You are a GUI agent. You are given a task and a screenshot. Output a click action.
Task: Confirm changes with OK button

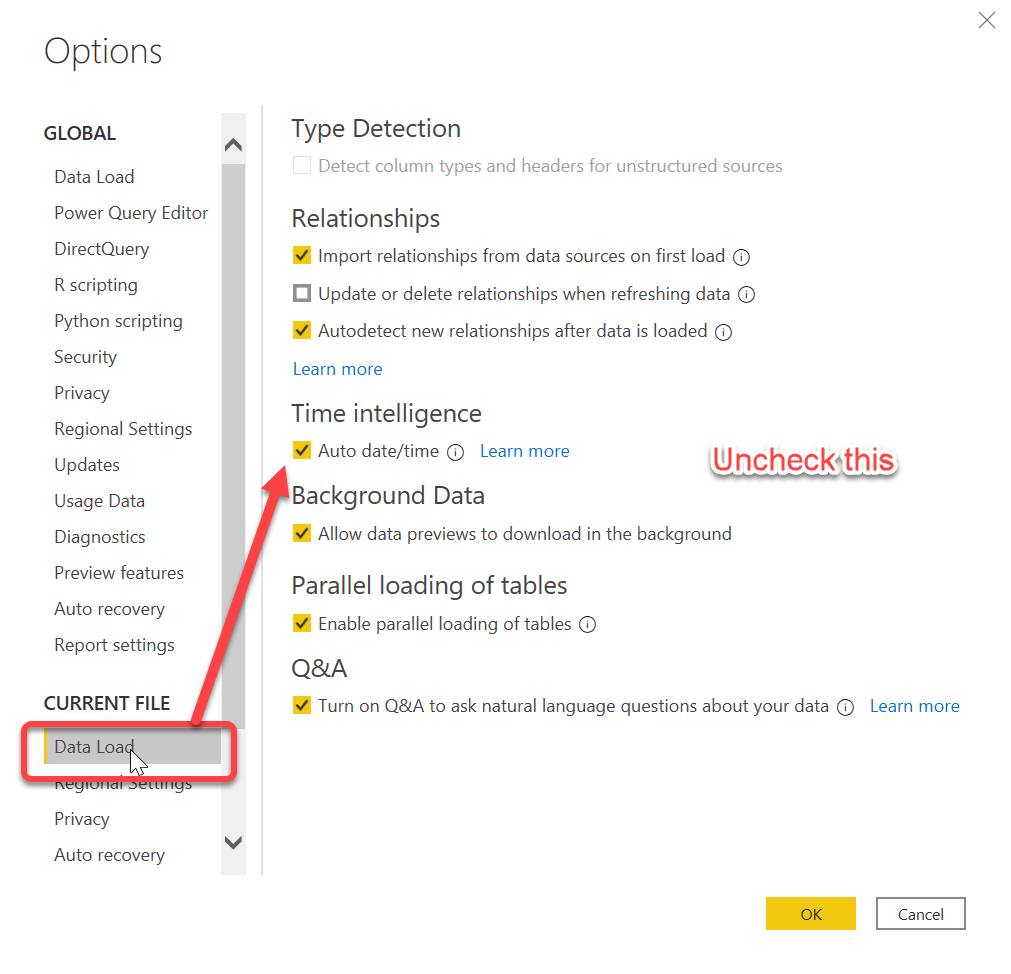point(810,913)
